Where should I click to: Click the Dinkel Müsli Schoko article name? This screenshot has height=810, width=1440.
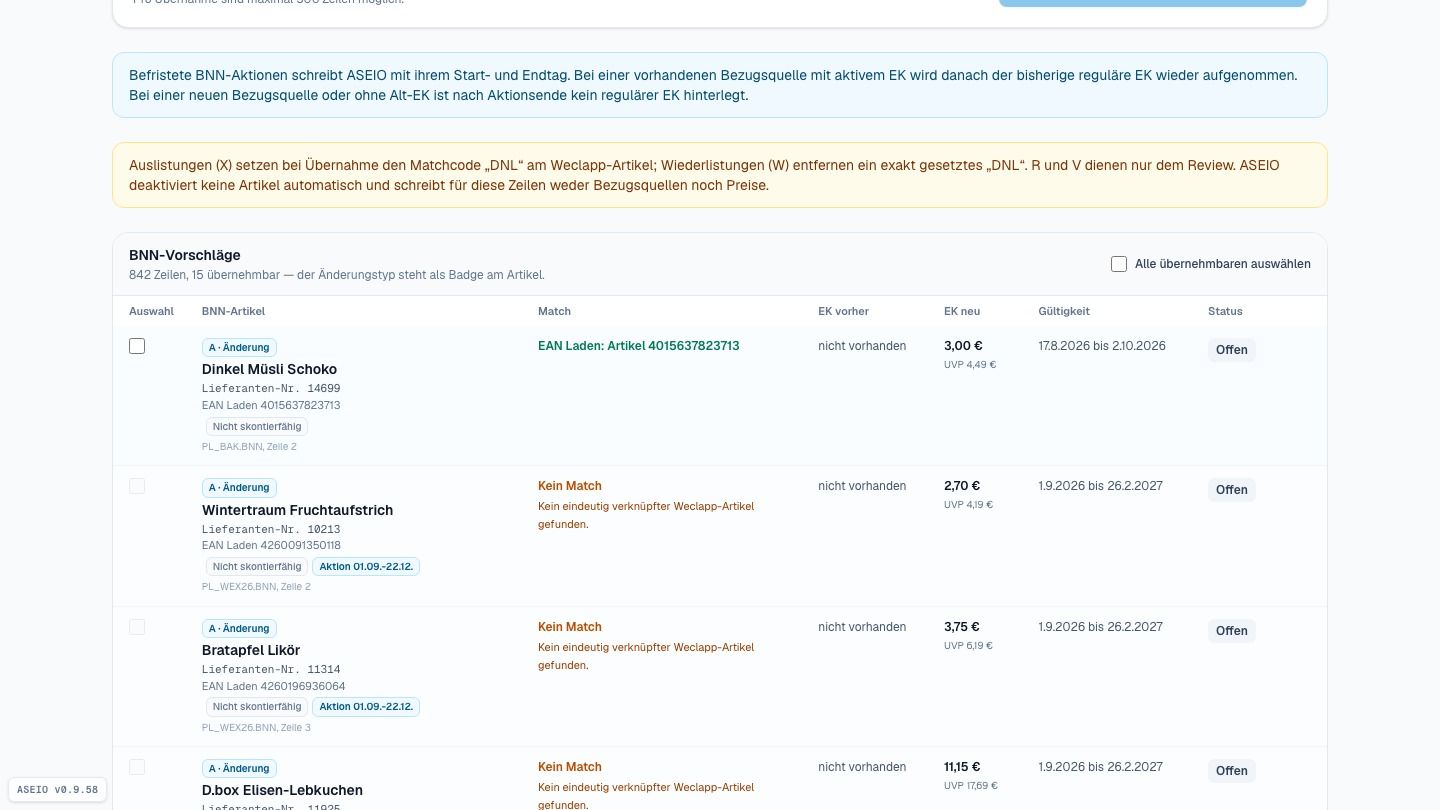coord(269,369)
